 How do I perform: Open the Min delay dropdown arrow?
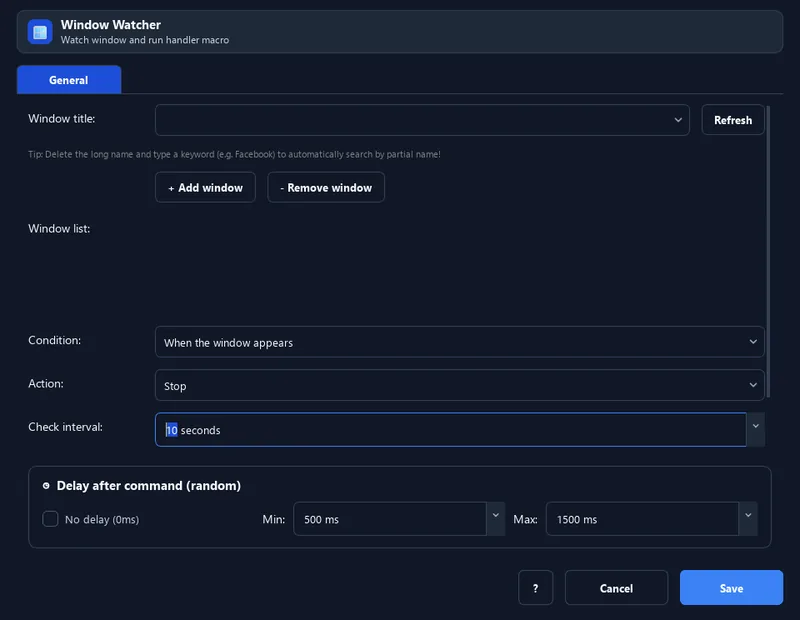coord(495,517)
